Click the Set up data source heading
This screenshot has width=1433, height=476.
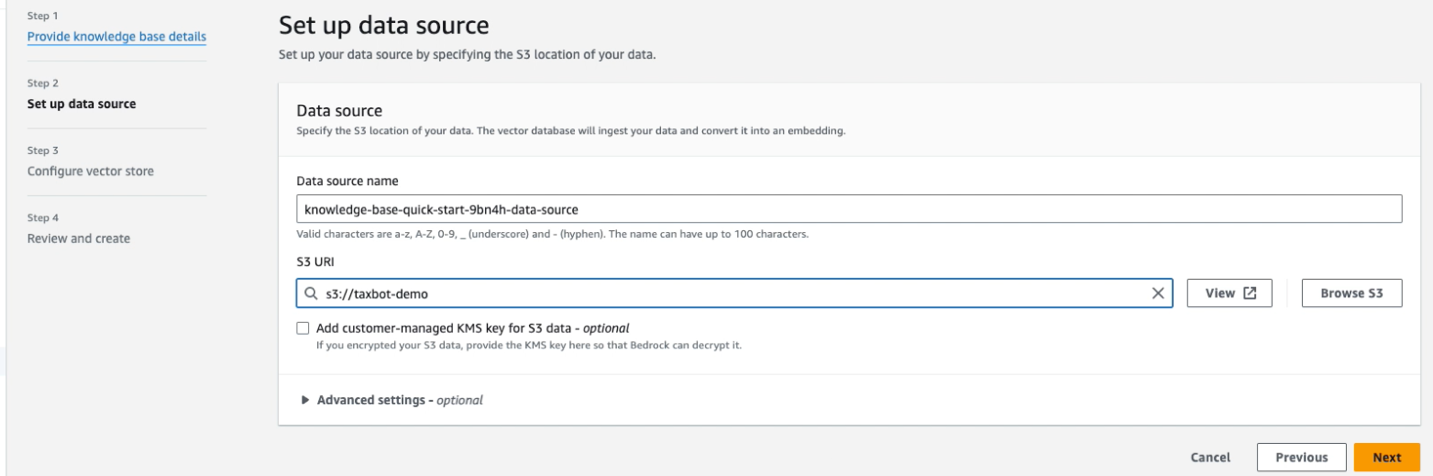[384, 25]
